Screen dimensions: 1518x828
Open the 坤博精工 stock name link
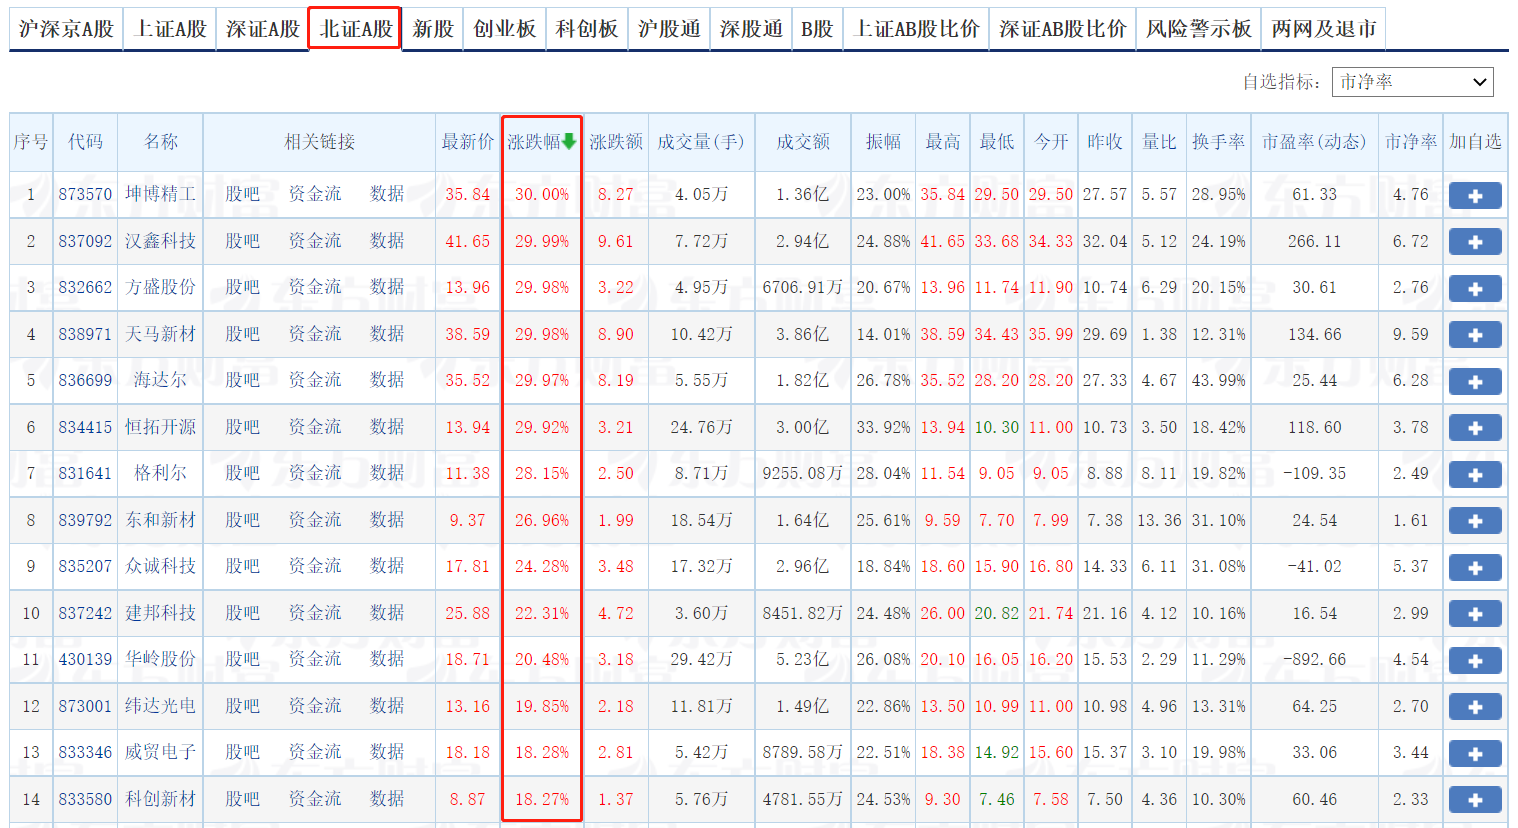point(160,194)
